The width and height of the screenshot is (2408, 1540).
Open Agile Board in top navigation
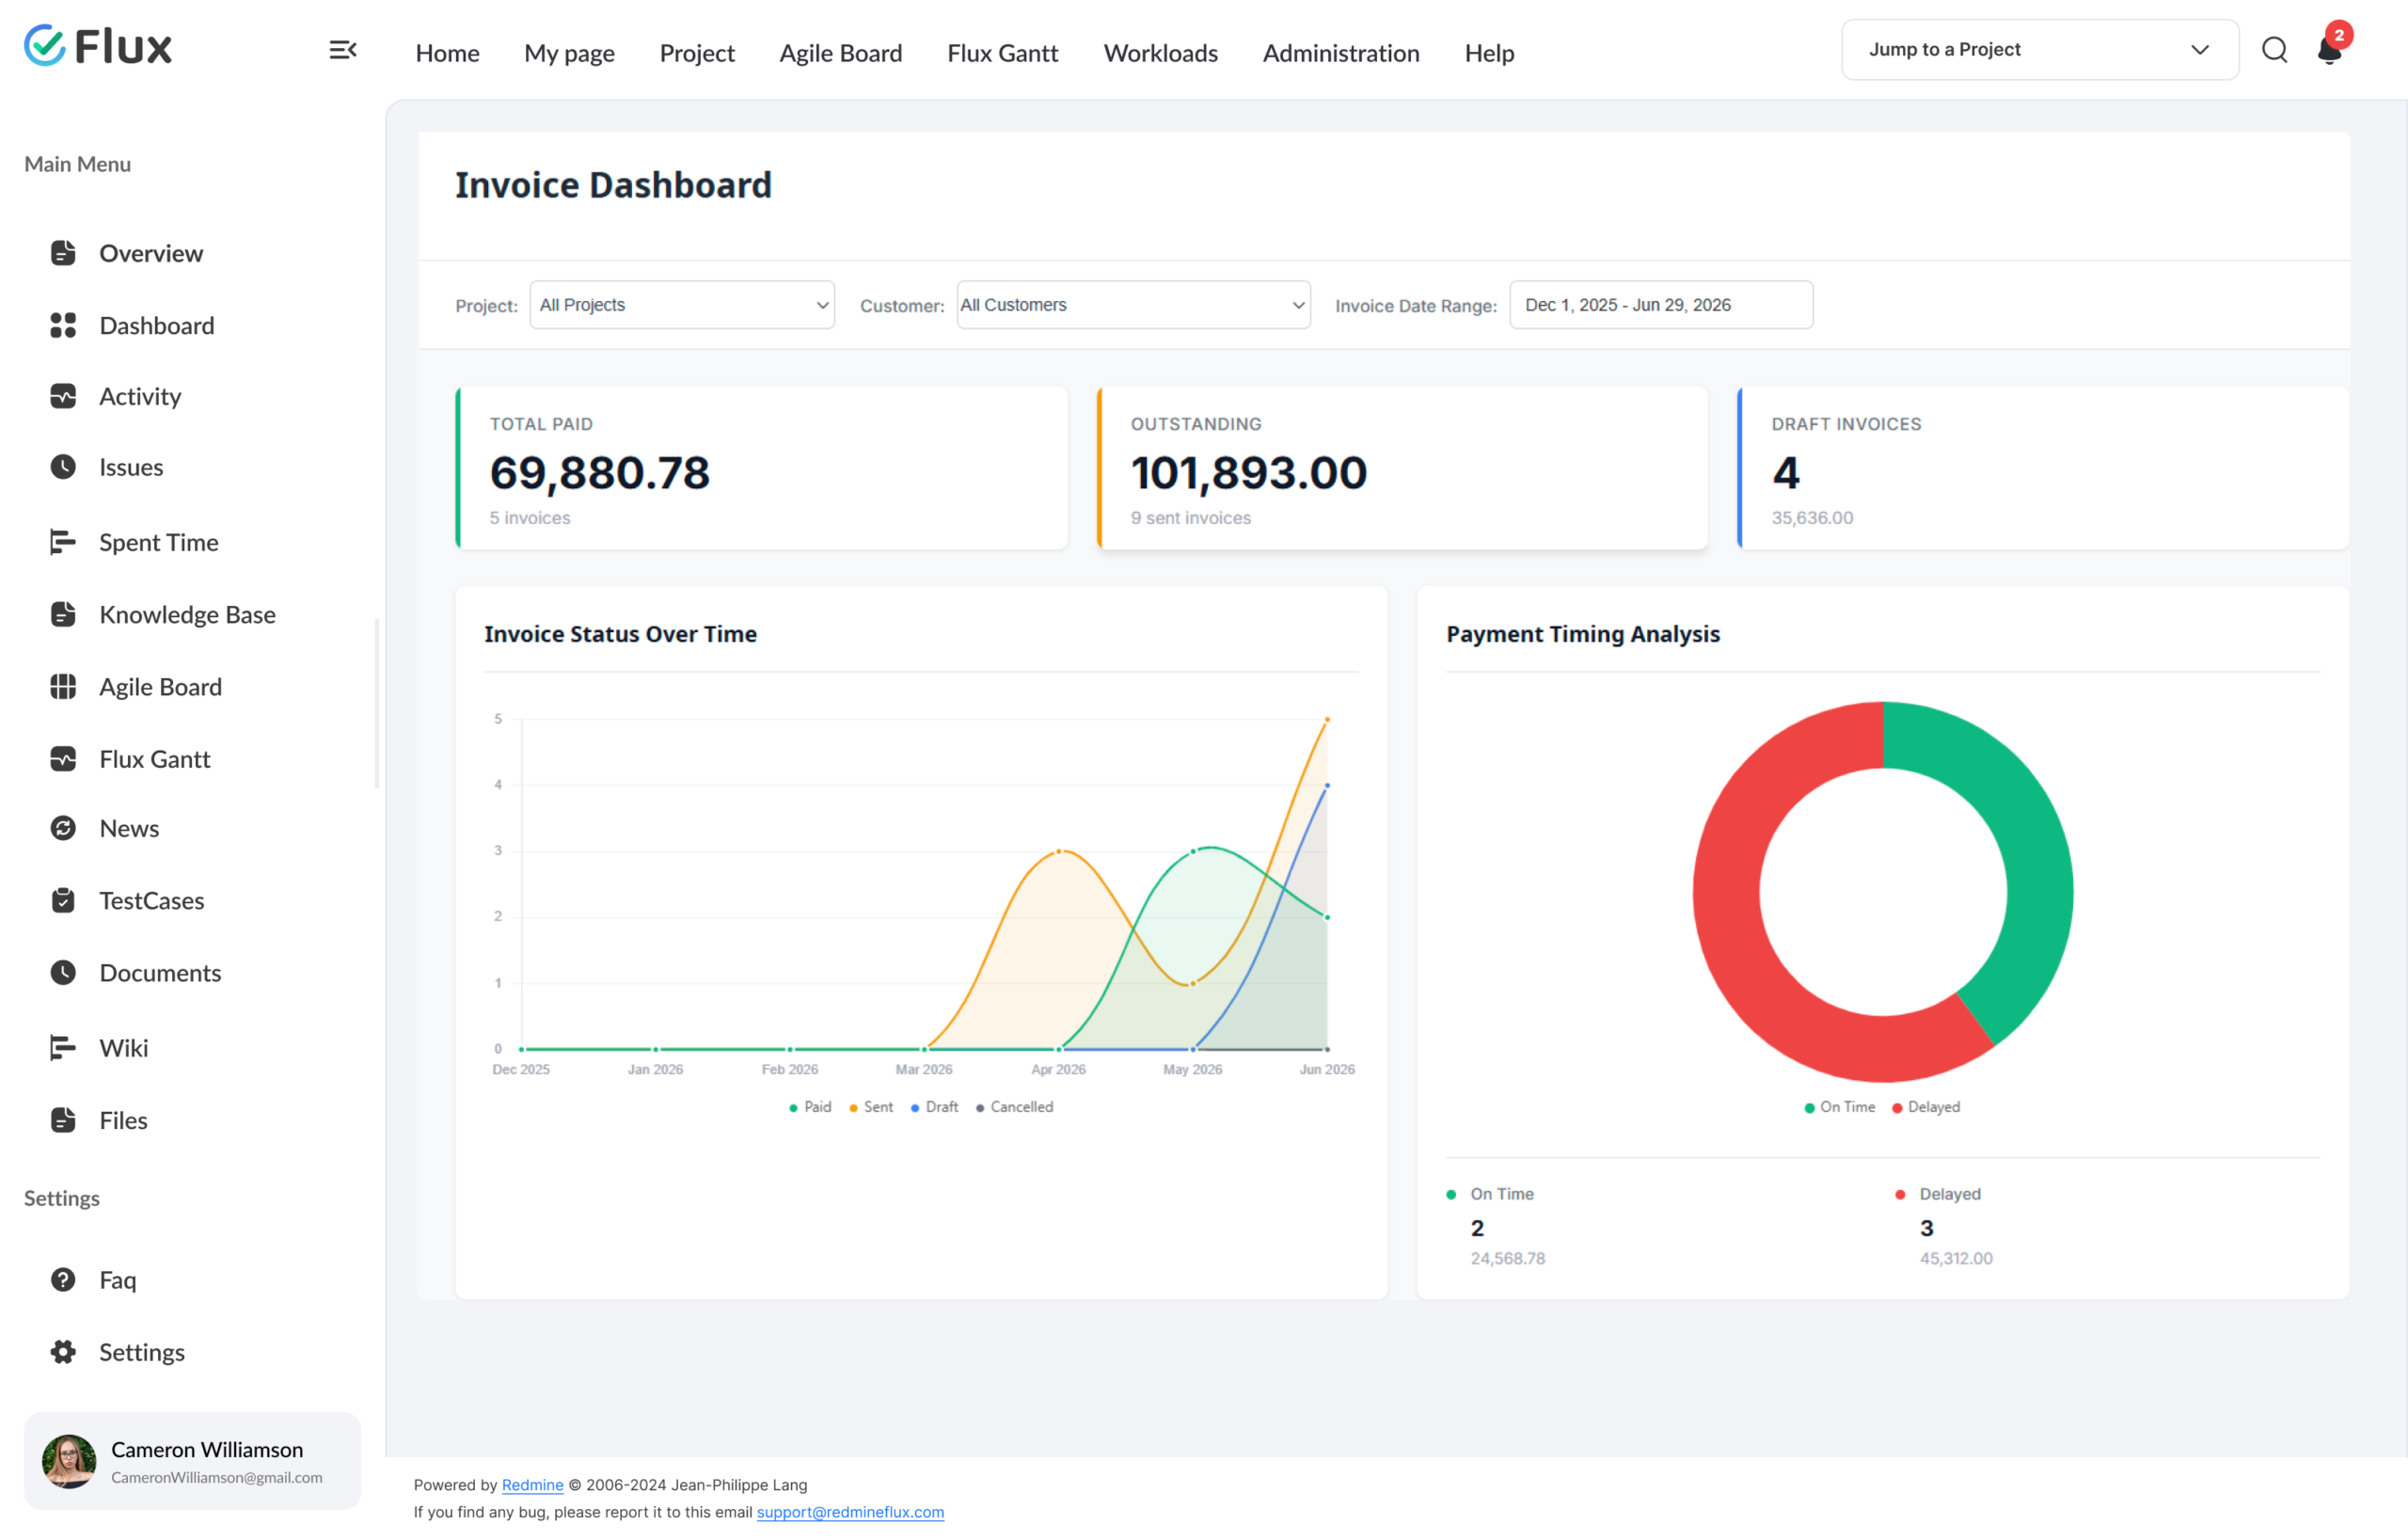pyautogui.click(x=841, y=53)
